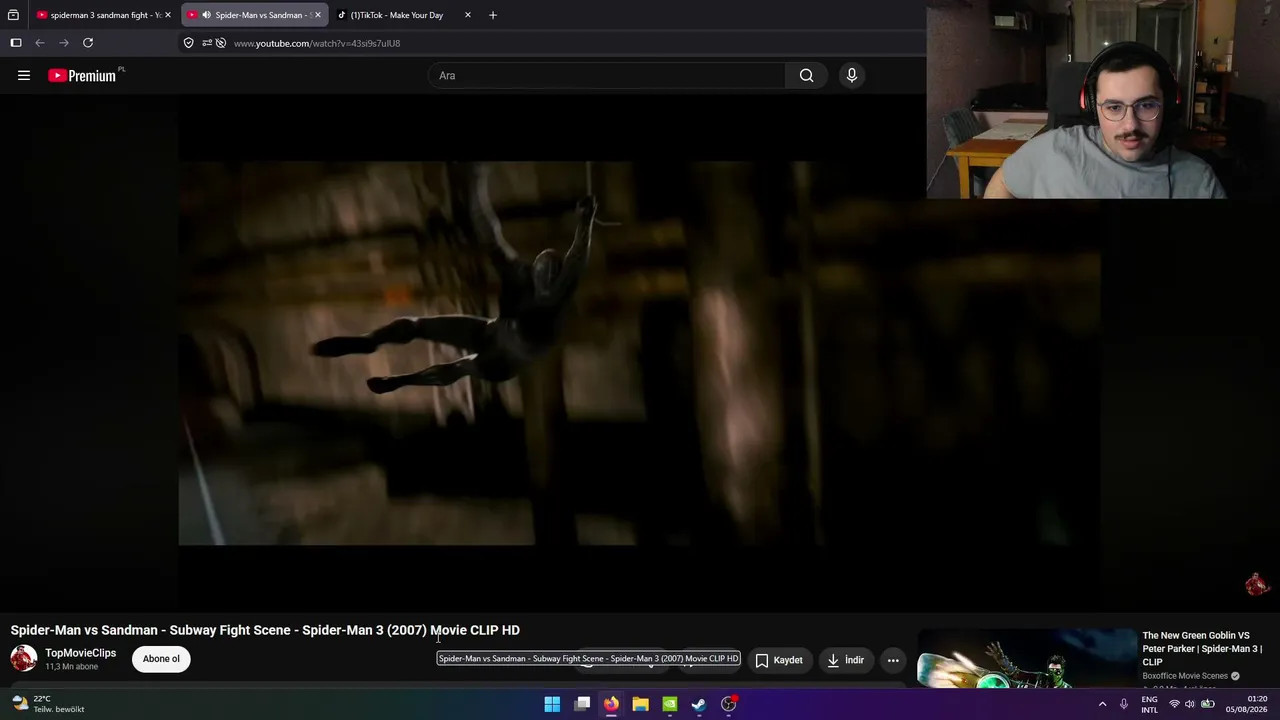This screenshot has width=1280, height=720.
Task: Open the Firefox tab overview icon
Action: pos(13,15)
